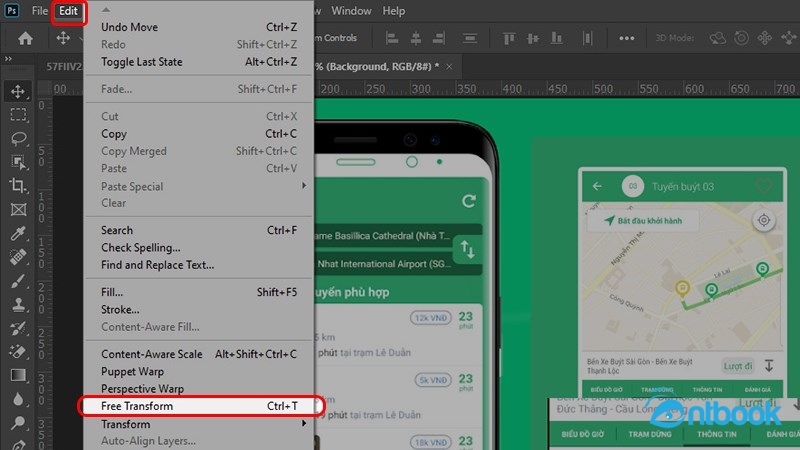This screenshot has width=800, height=450.
Task: Open the File menu
Action: 39,11
